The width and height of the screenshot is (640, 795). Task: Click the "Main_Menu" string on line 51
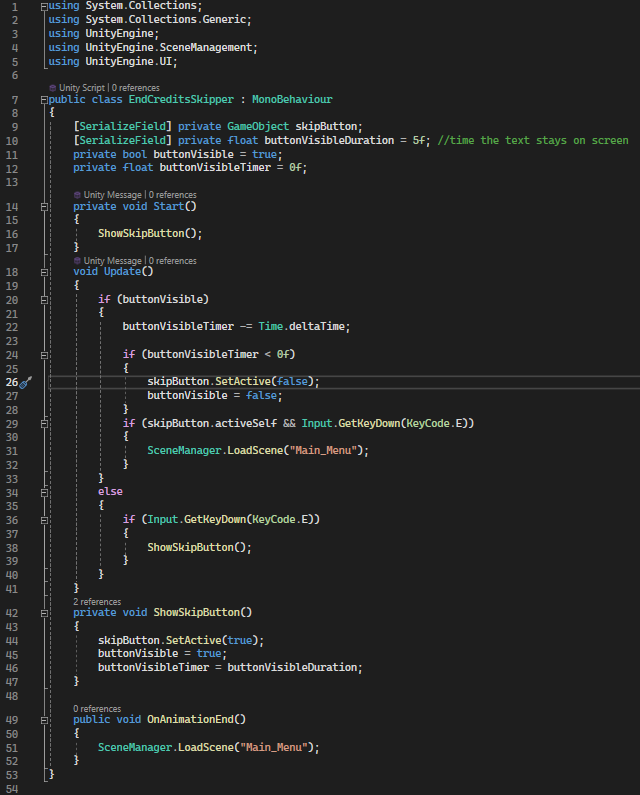click(x=274, y=747)
